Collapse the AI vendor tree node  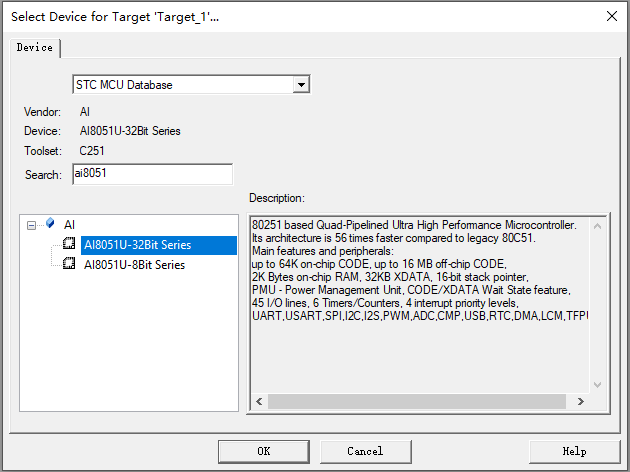[31, 225]
